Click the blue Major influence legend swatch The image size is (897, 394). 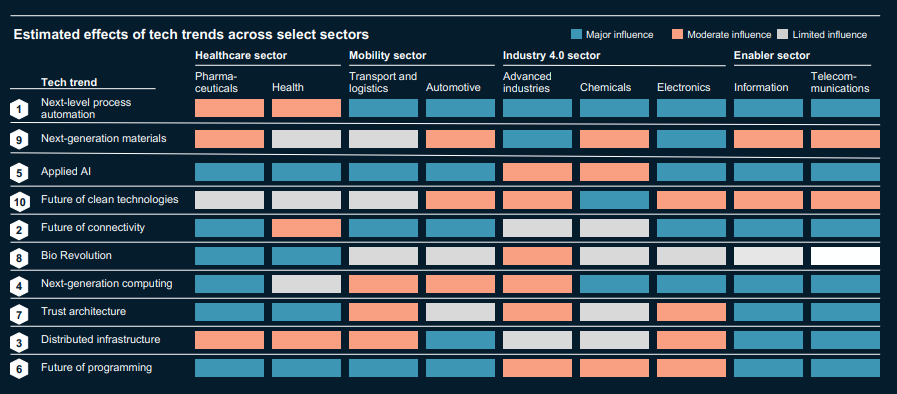click(x=576, y=35)
